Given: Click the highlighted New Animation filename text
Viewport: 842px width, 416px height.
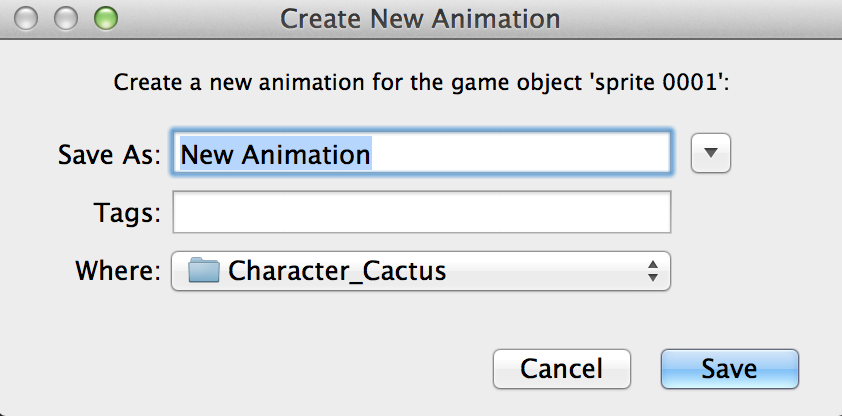Looking at the screenshot, I should coord(275,155).
